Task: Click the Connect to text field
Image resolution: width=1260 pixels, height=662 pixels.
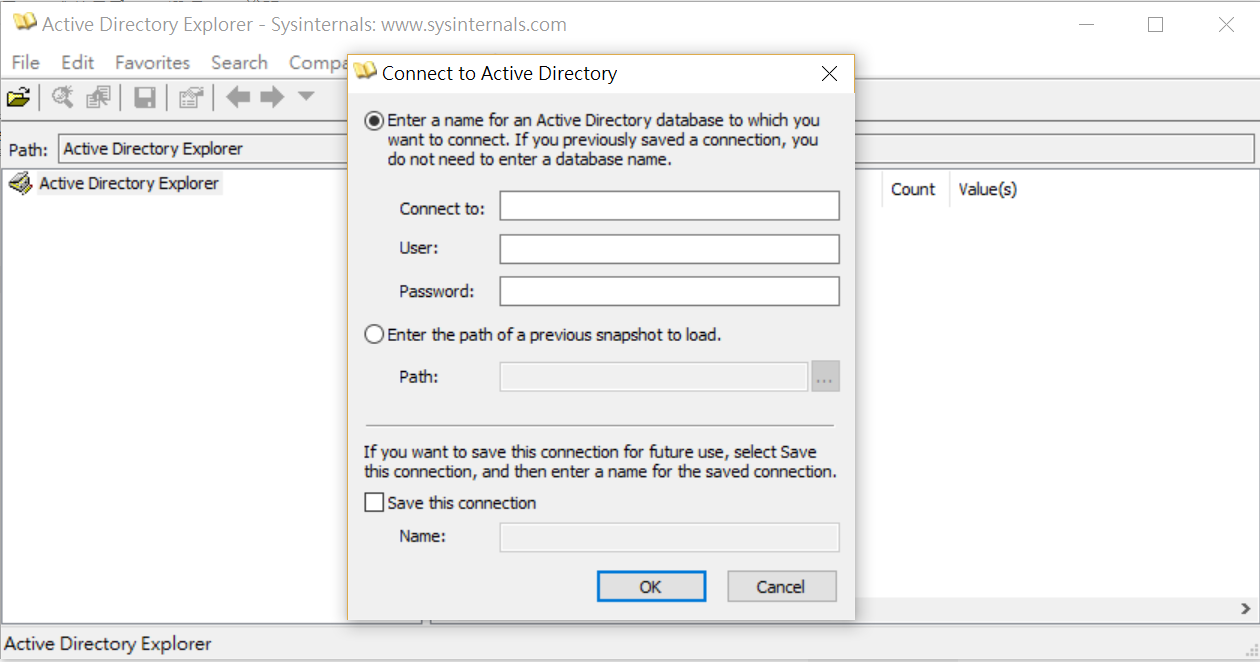Action: 669,207
